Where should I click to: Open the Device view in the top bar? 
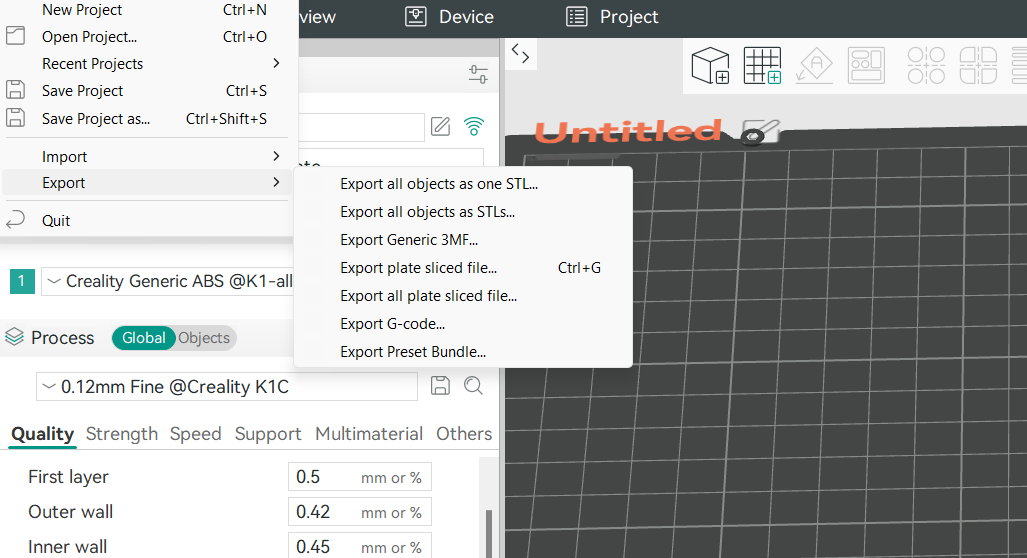click(449, 17)
